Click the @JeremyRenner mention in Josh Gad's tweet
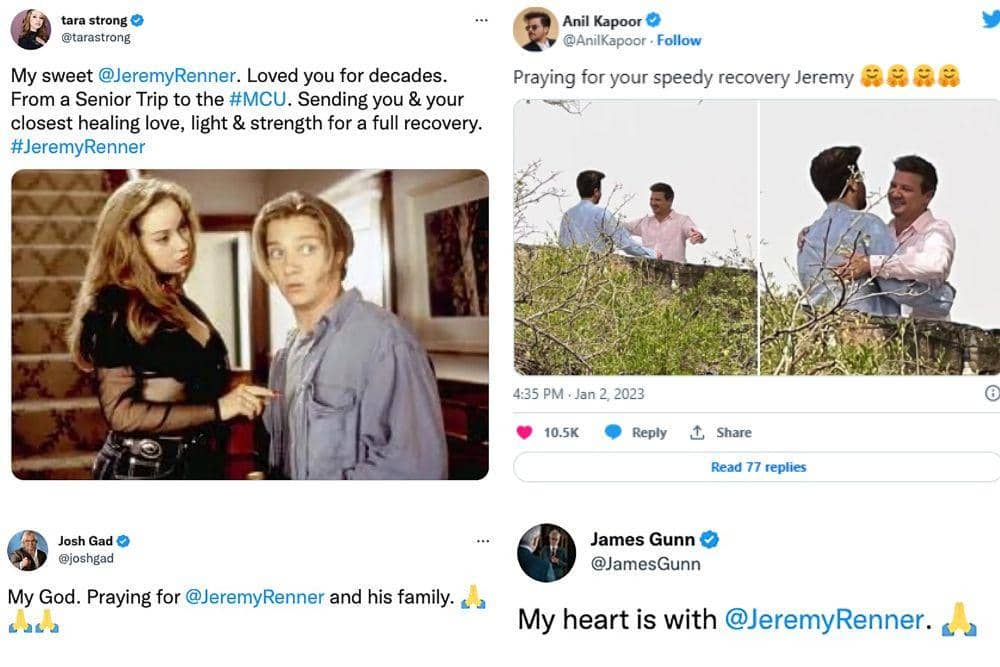Viewport: 1000px width, 667px height. (255, 597)
